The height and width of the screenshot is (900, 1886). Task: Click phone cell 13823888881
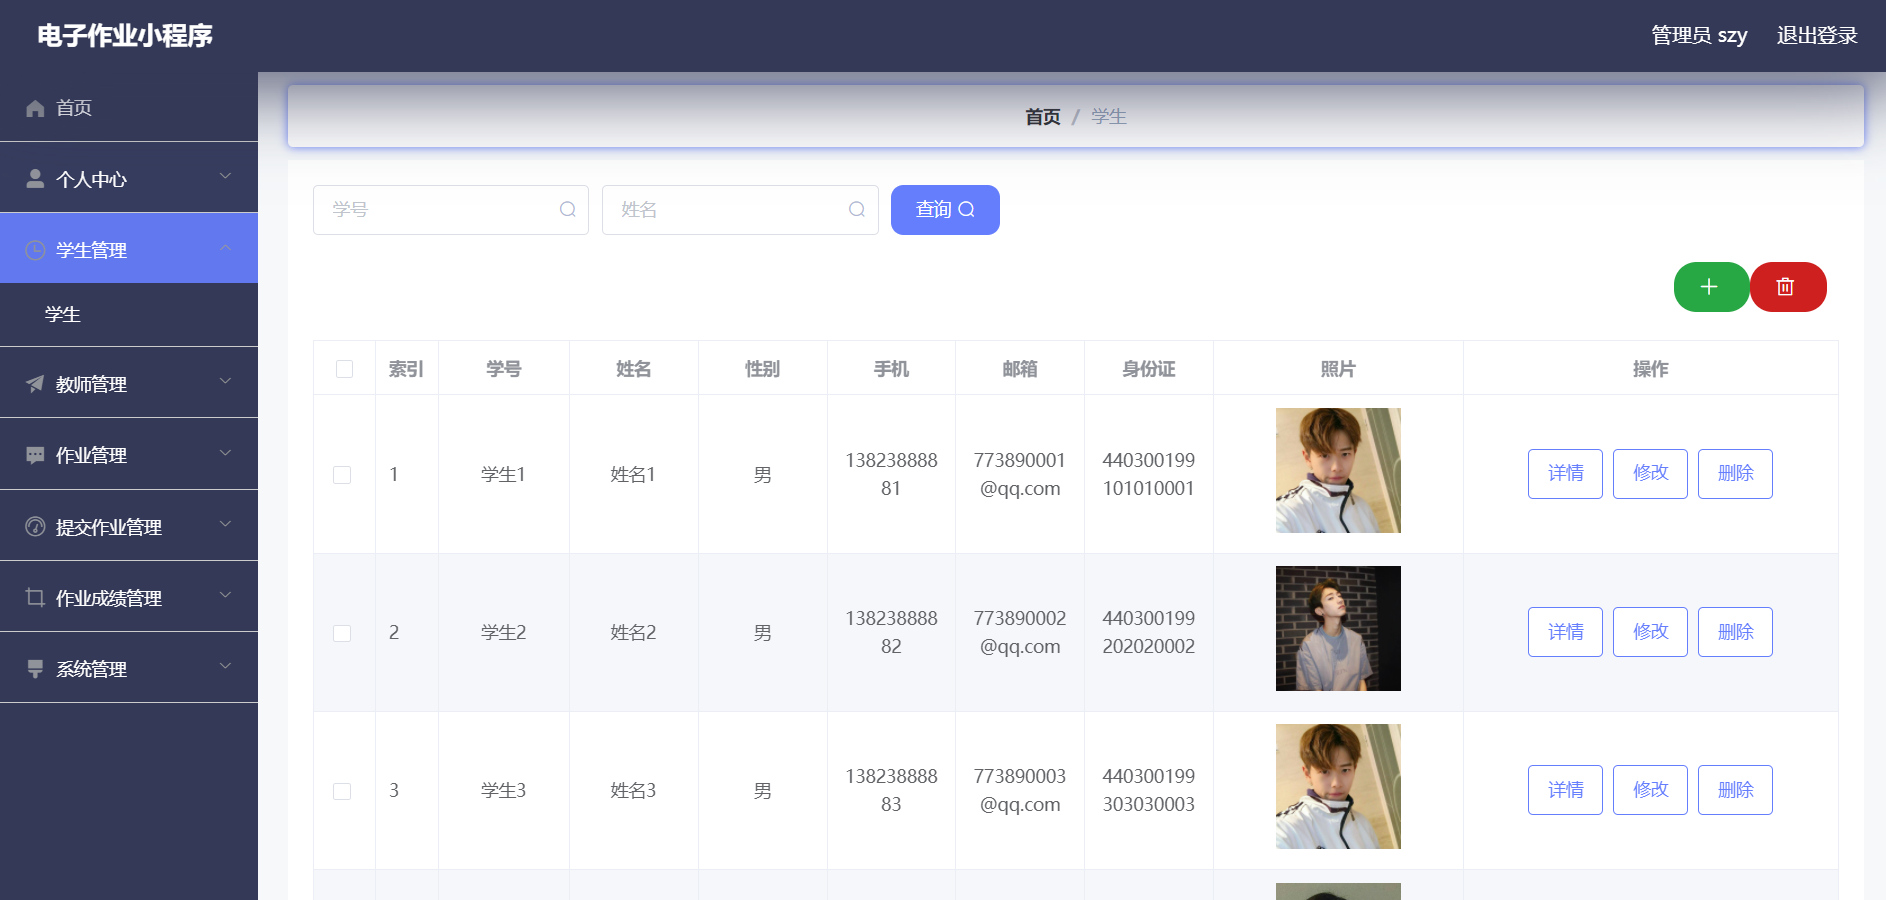coord(891,474)
